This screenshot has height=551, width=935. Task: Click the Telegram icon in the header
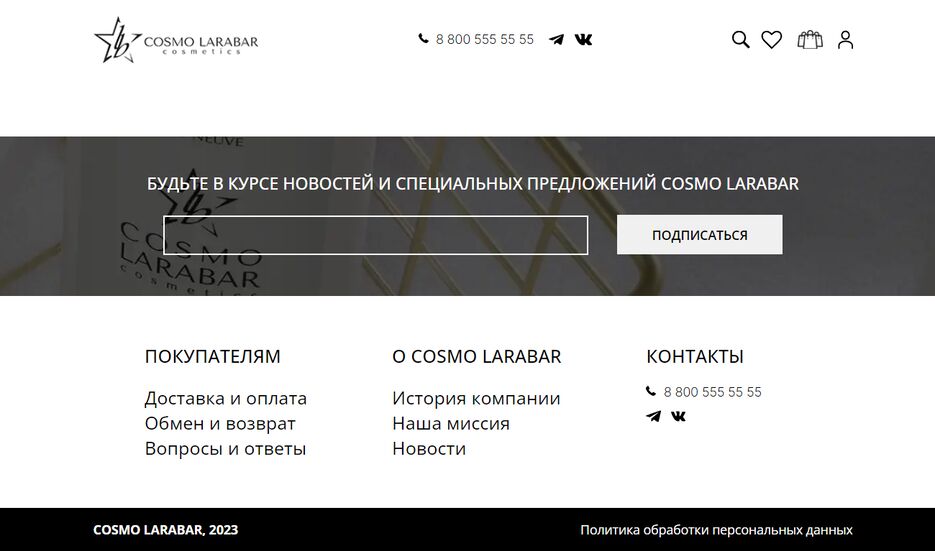click(556, 40)
